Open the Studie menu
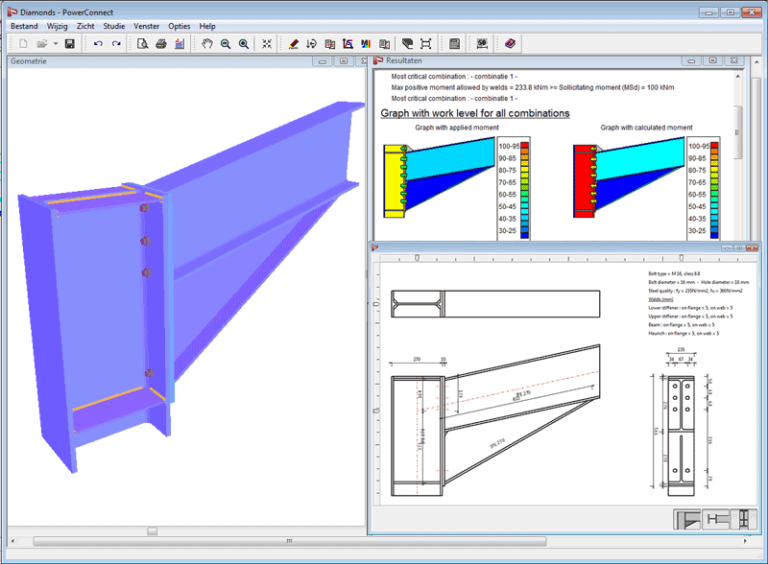Screen dimensions: 768x564 tap(114, 26)
